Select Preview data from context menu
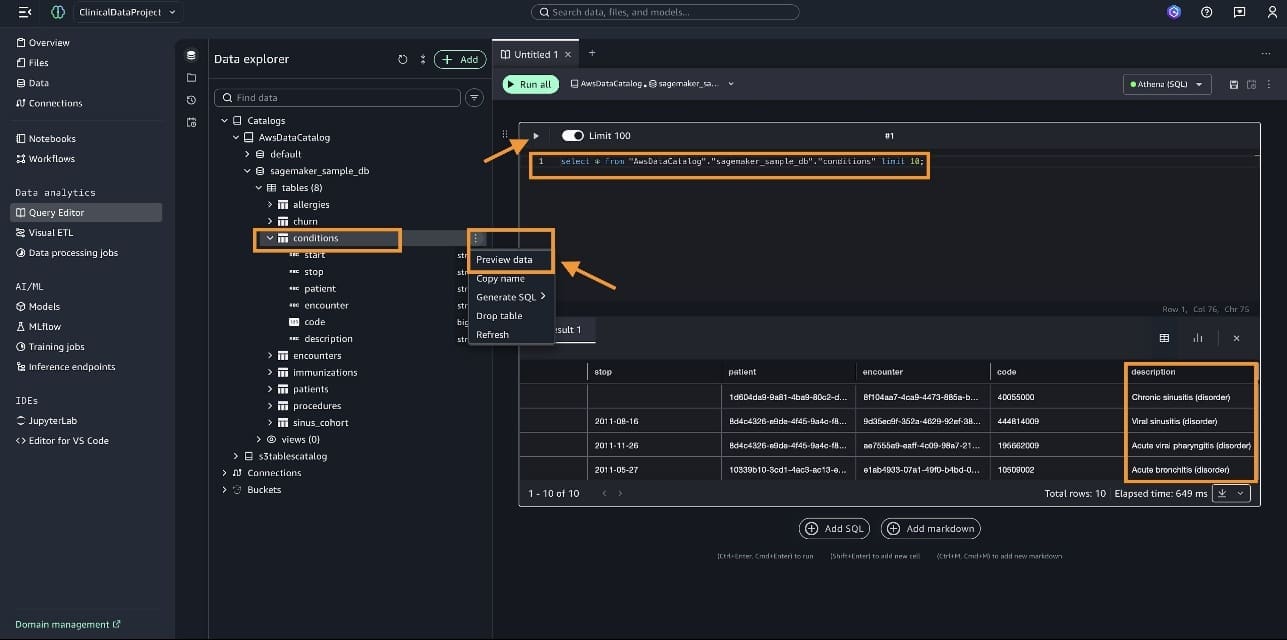 (504, 260)
